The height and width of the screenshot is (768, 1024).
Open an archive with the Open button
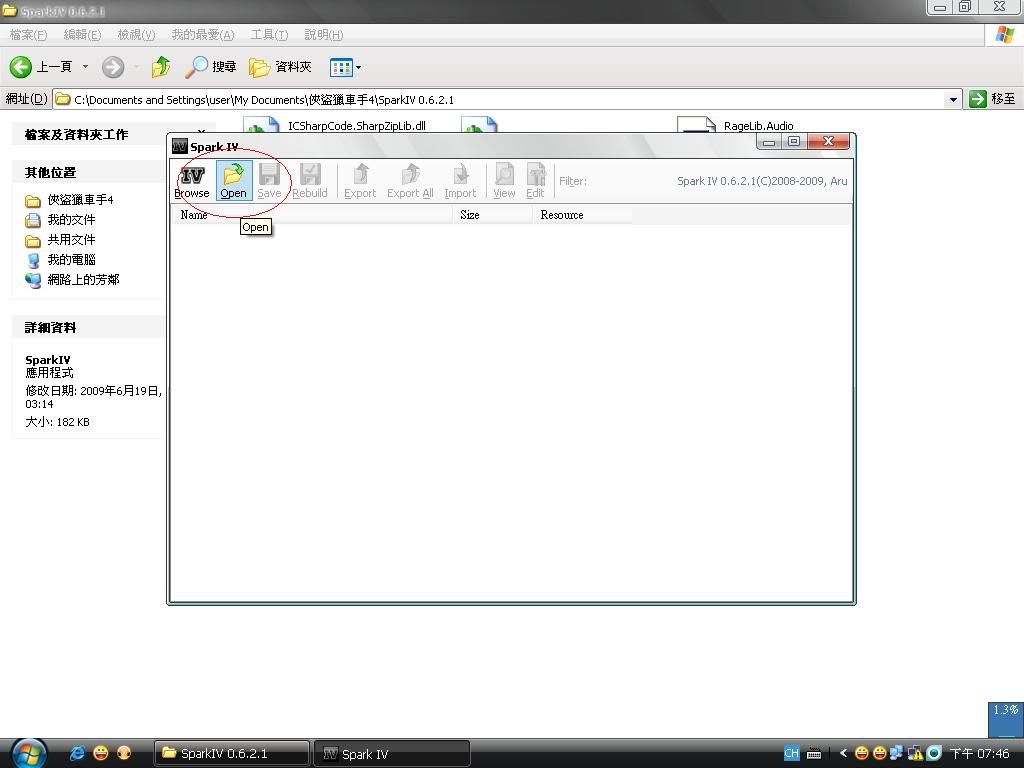tap(233, 181)
